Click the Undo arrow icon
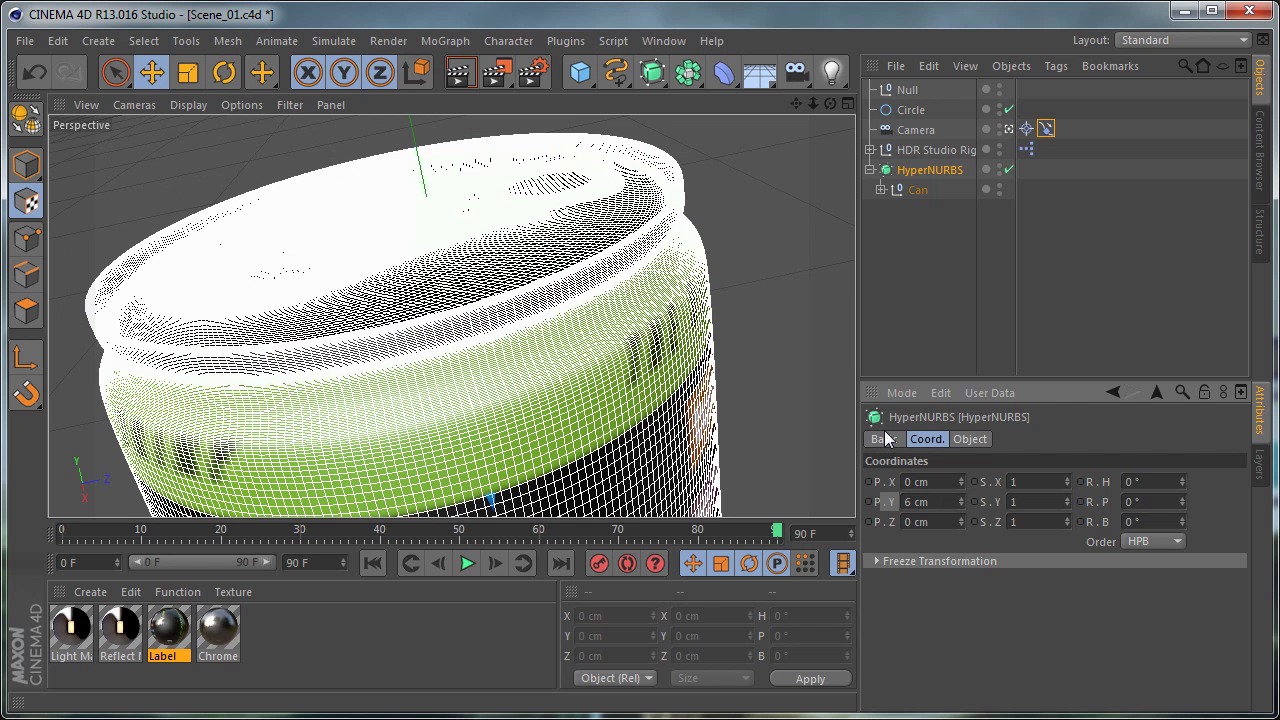Image resolution: width=1280 pixels, height=720 pixels. (34, 72)
